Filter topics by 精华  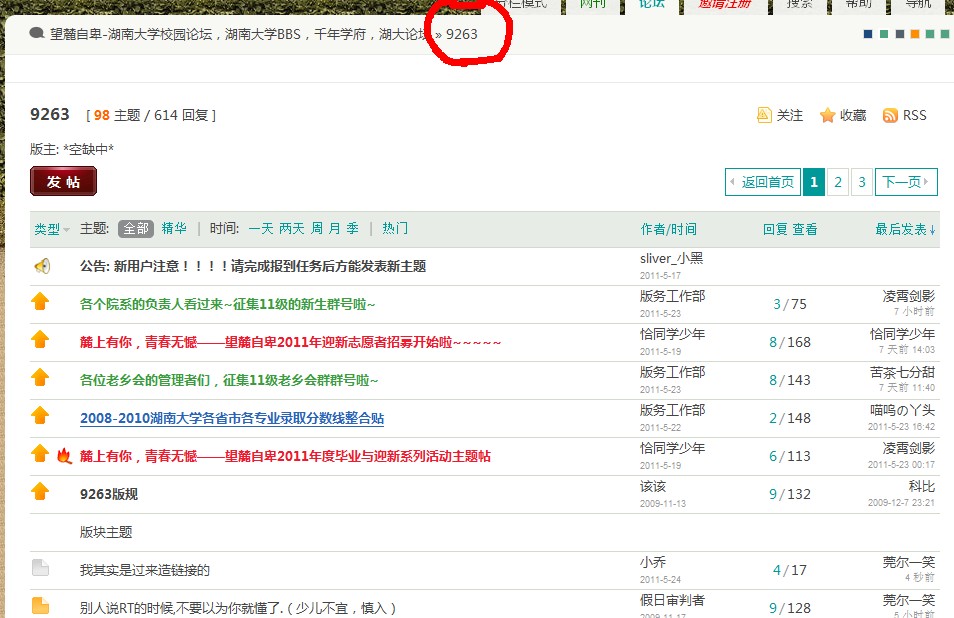[174, 228]
